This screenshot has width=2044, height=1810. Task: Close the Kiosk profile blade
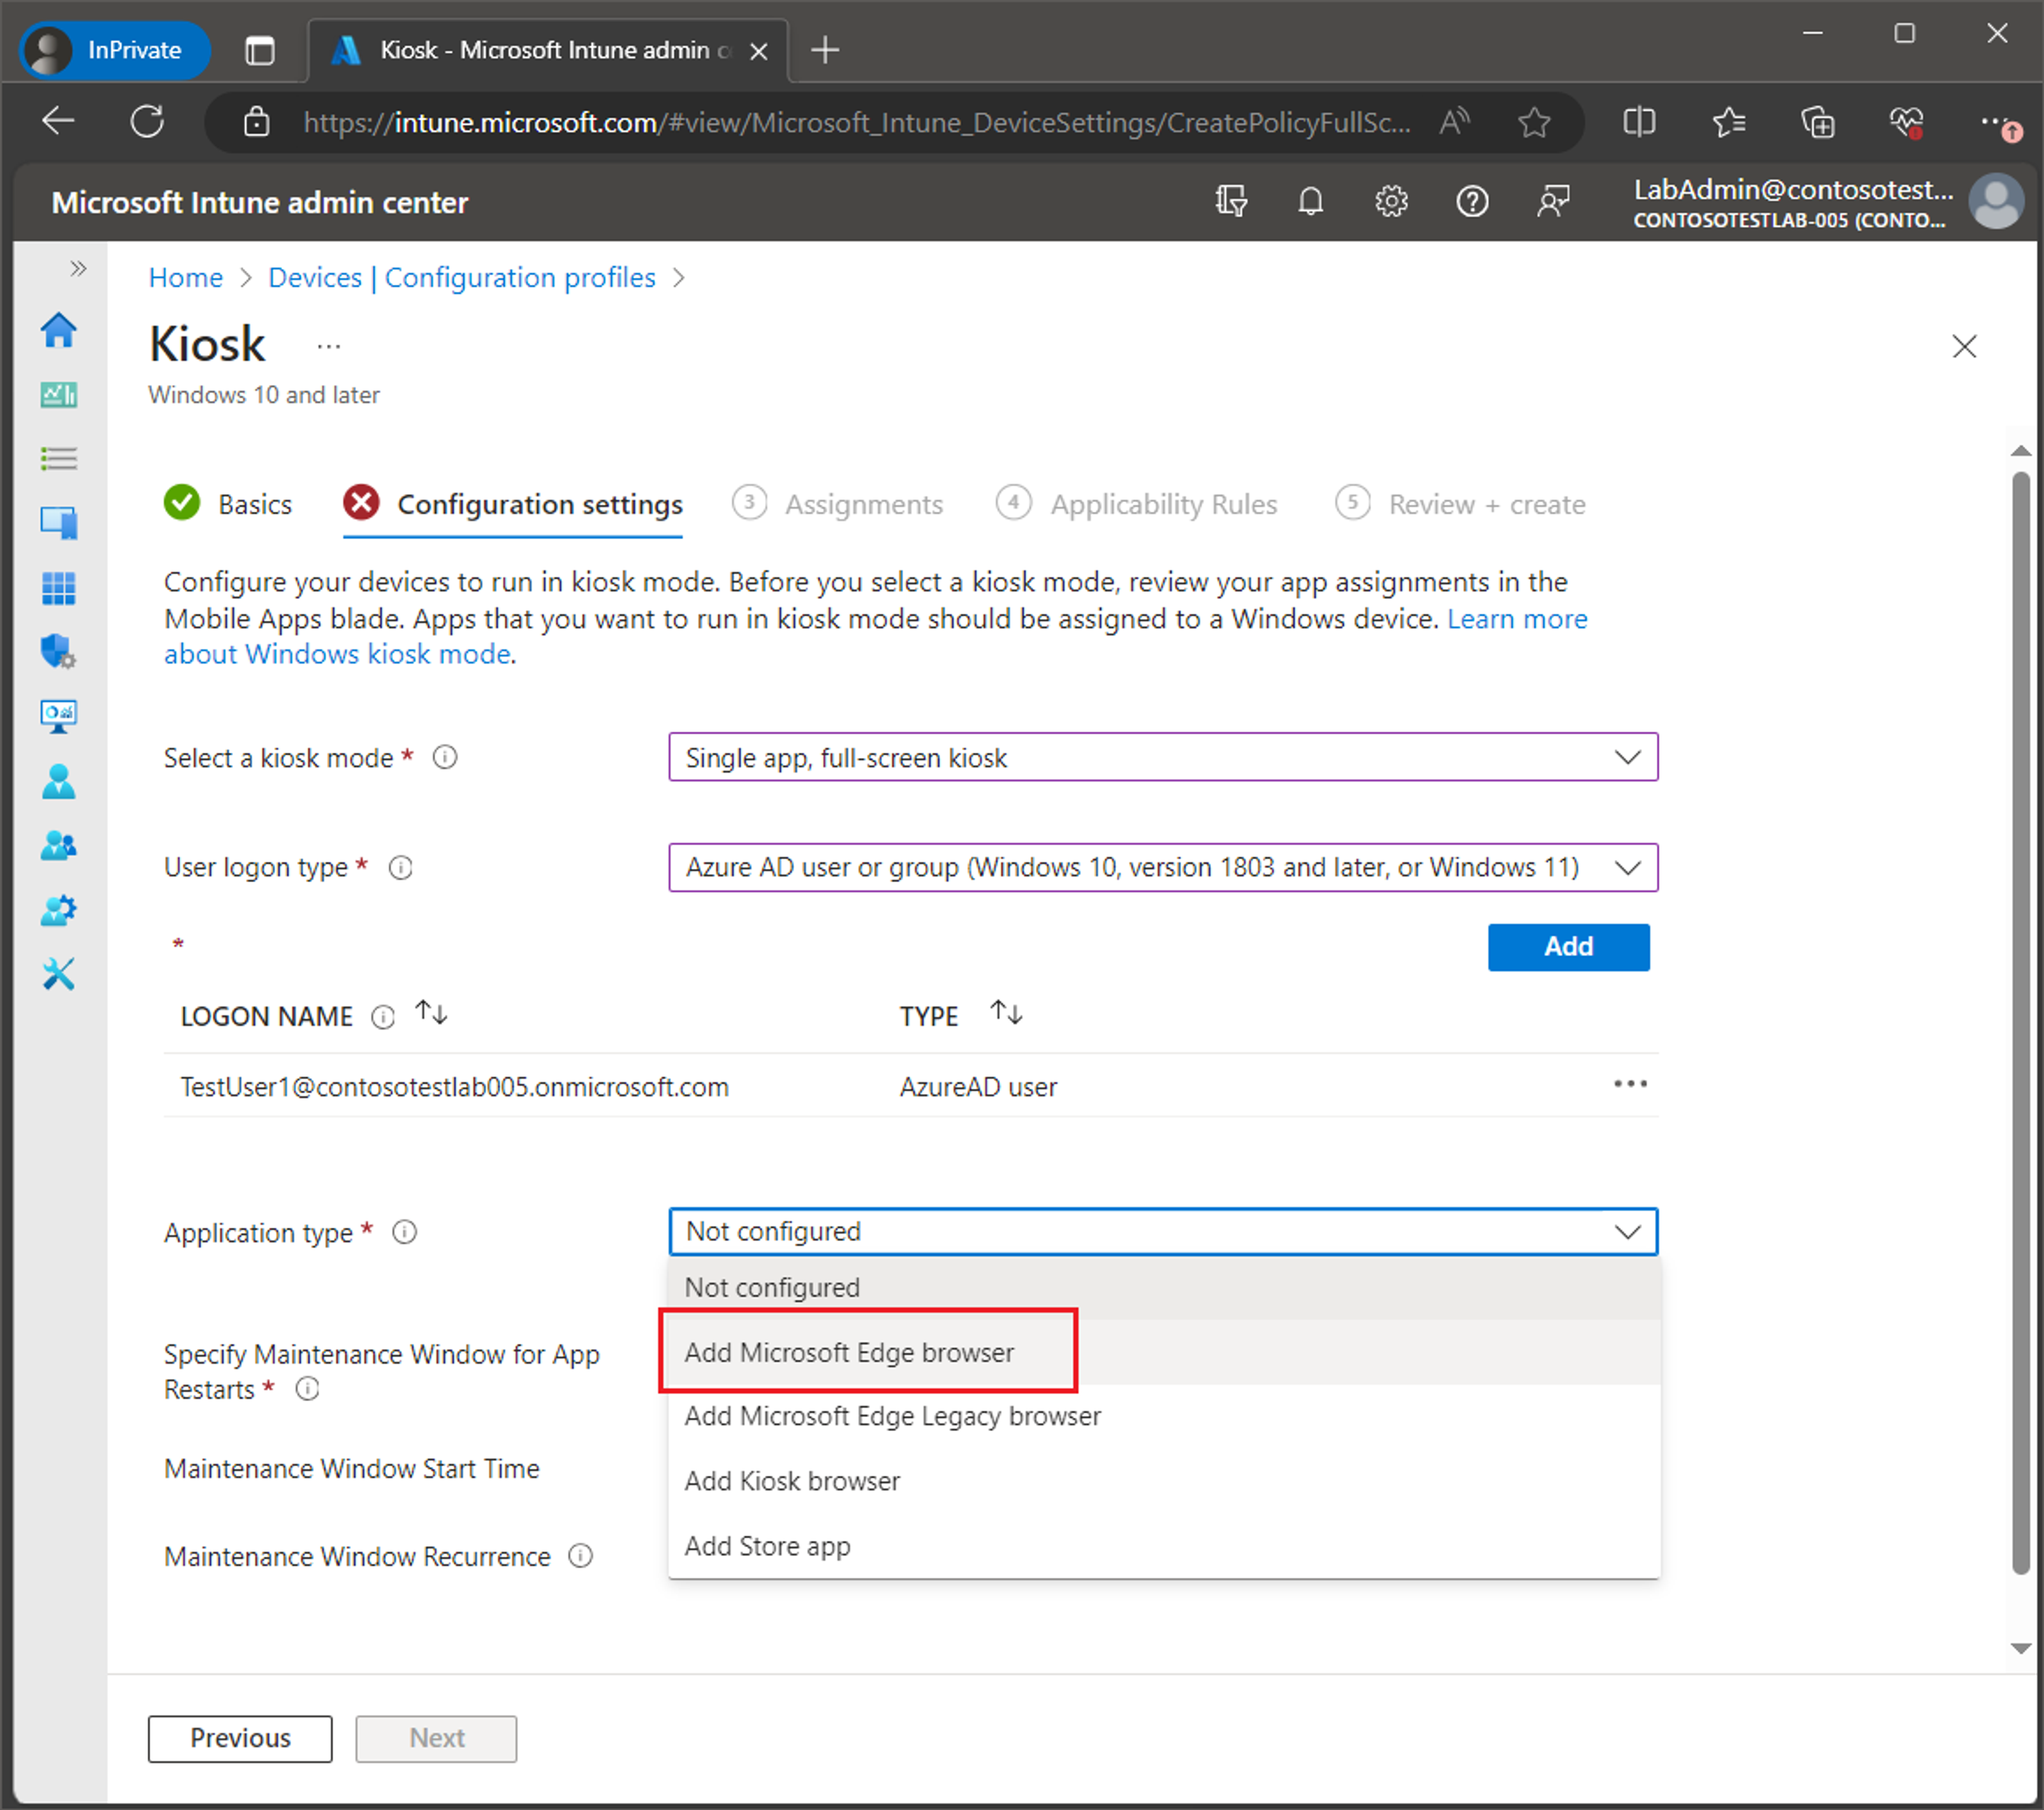coord(1964,346)
